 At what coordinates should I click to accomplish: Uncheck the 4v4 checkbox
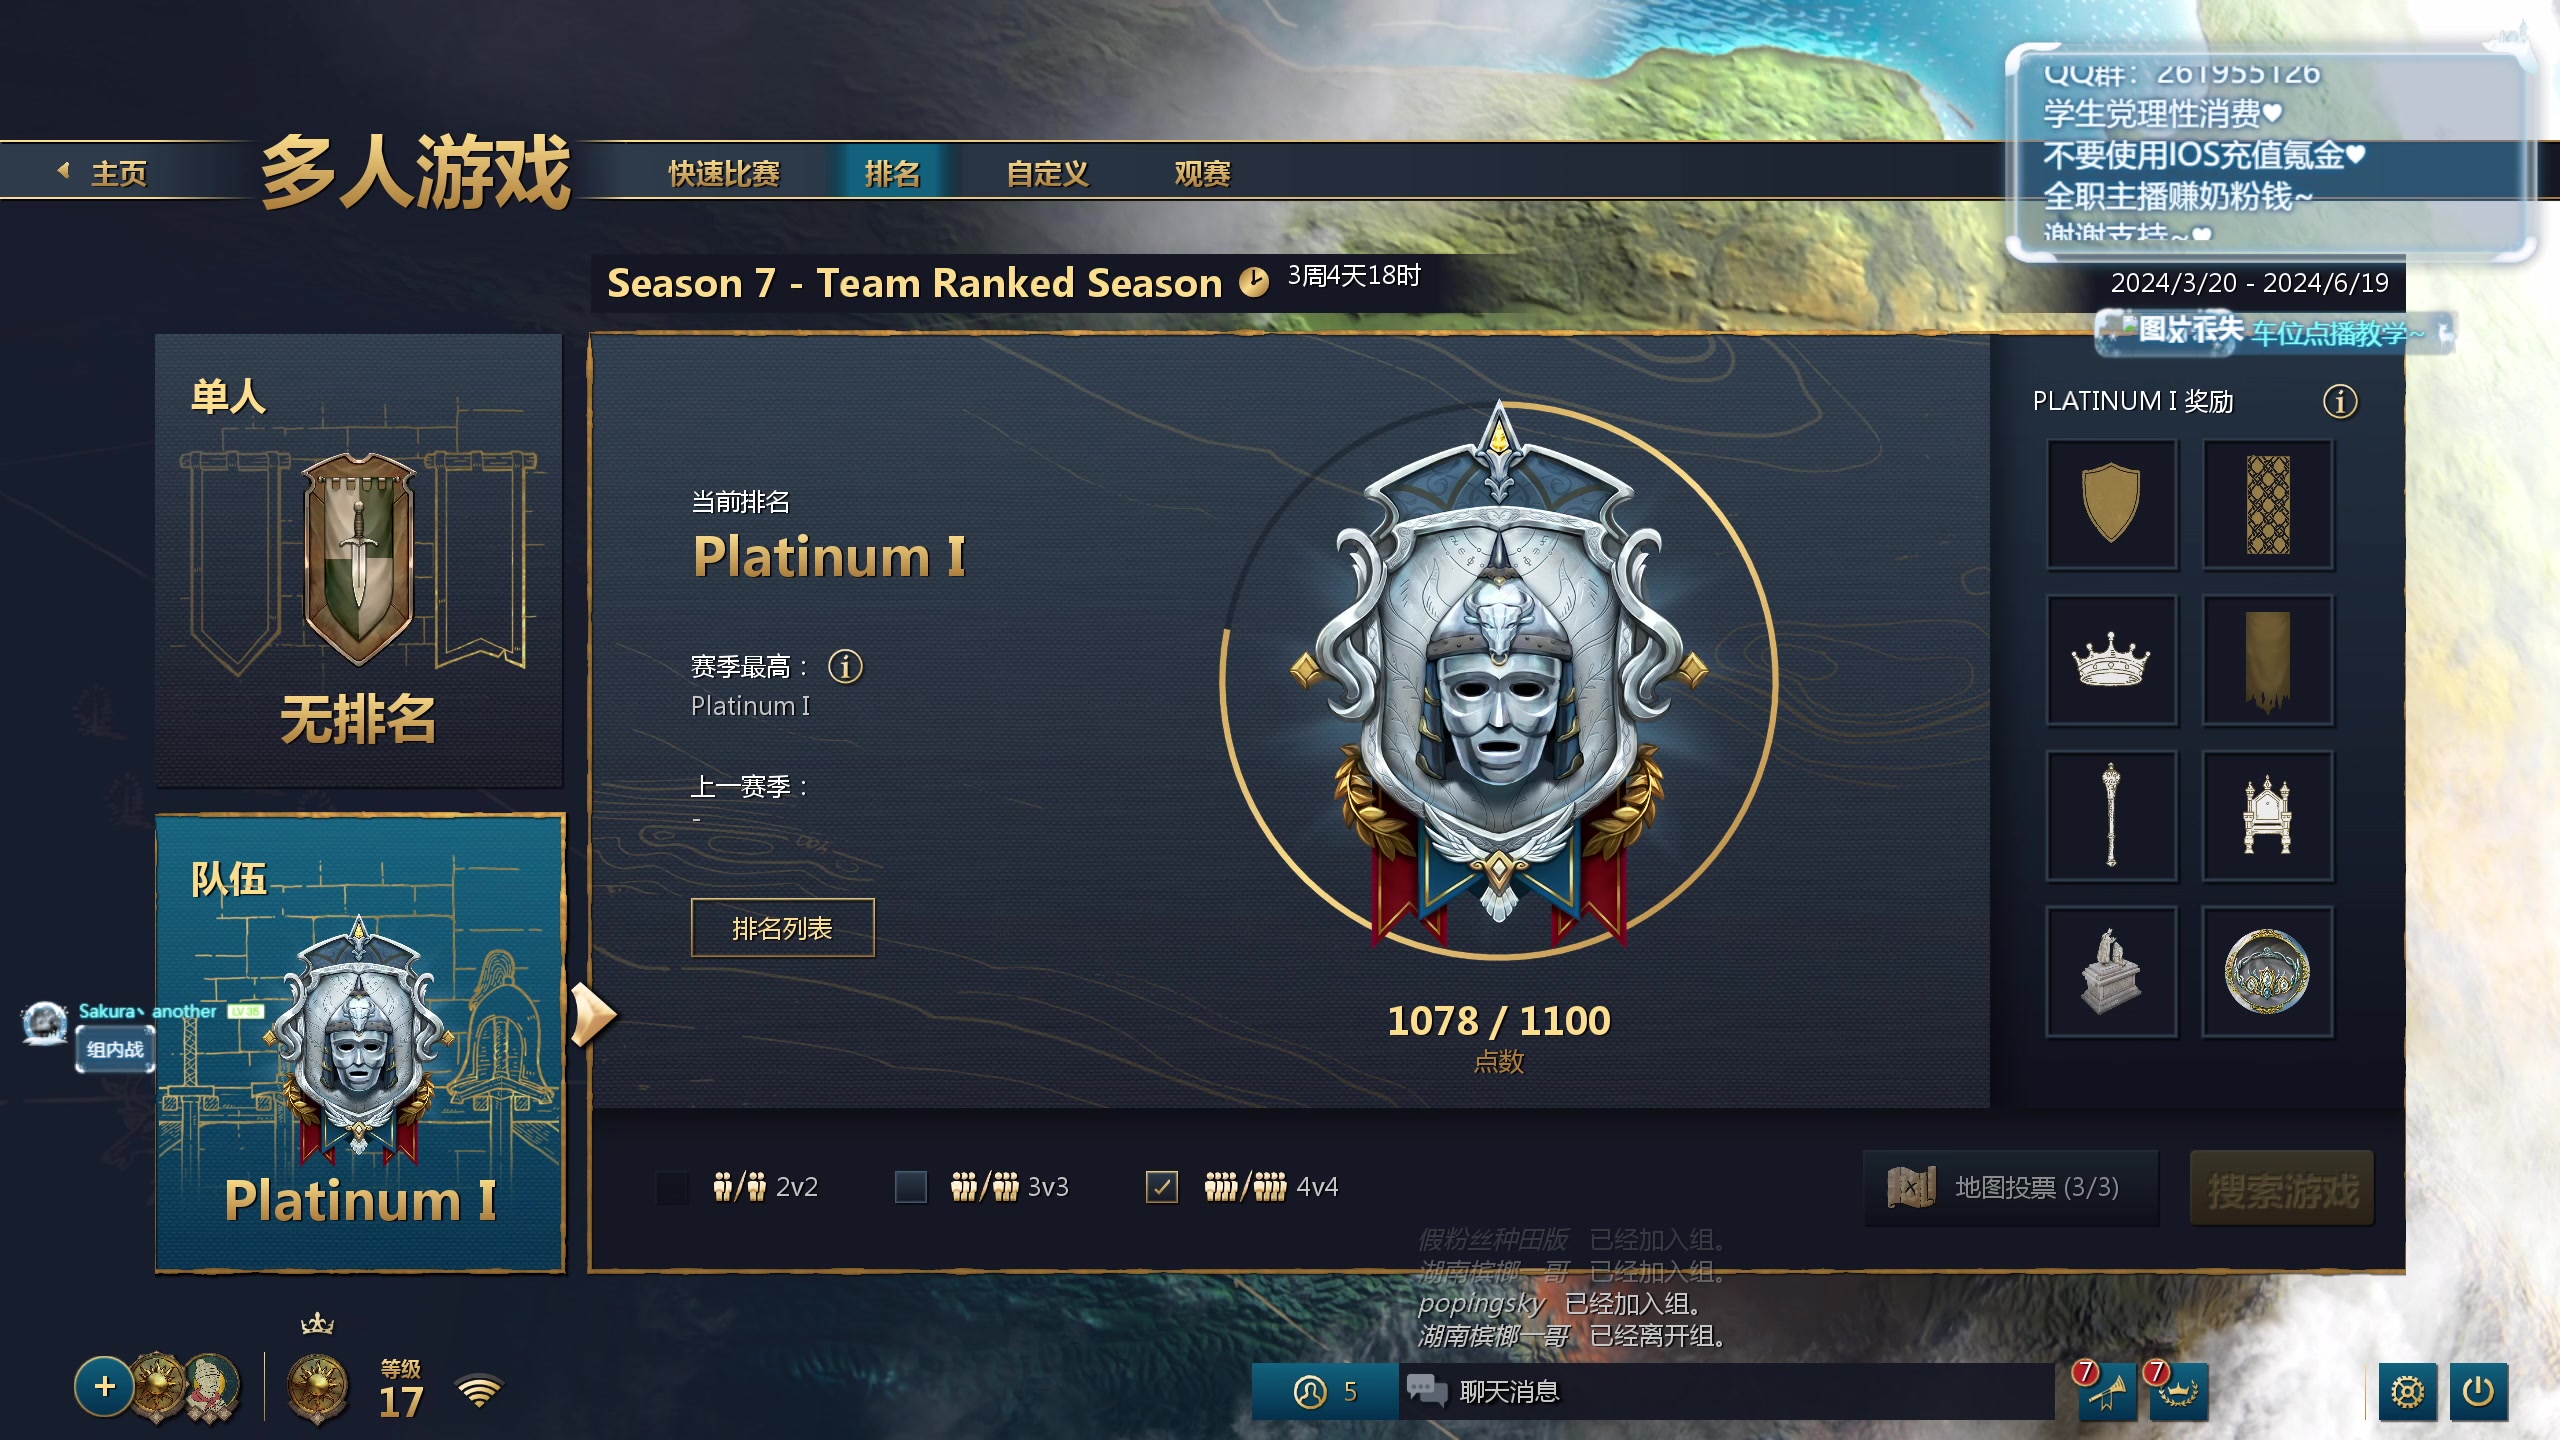[x=1161, y=1187]
